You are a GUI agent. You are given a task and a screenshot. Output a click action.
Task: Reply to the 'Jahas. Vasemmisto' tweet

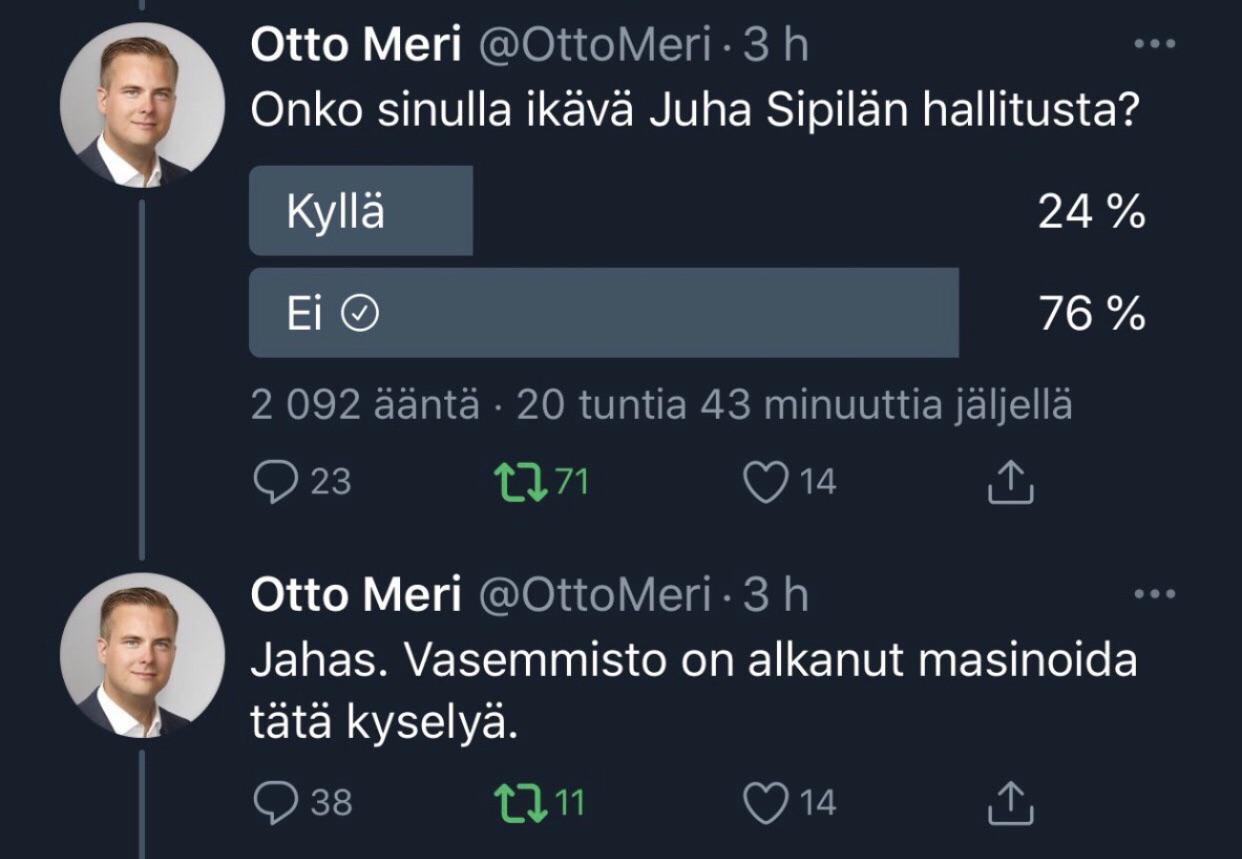click(x=274, y=801)
